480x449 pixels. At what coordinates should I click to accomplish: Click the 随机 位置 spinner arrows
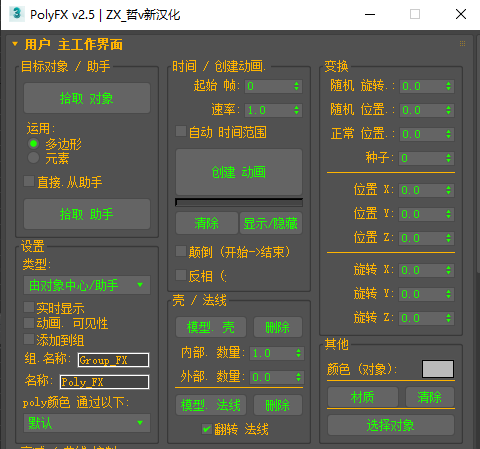(x=449, y=110)
